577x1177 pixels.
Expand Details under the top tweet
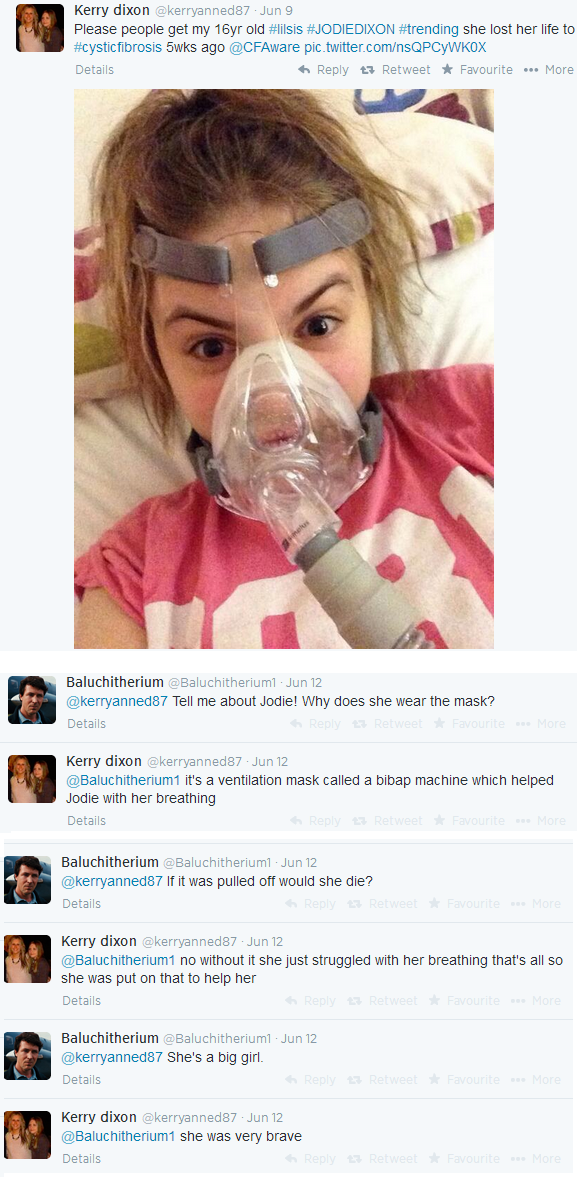pos(95,70)
